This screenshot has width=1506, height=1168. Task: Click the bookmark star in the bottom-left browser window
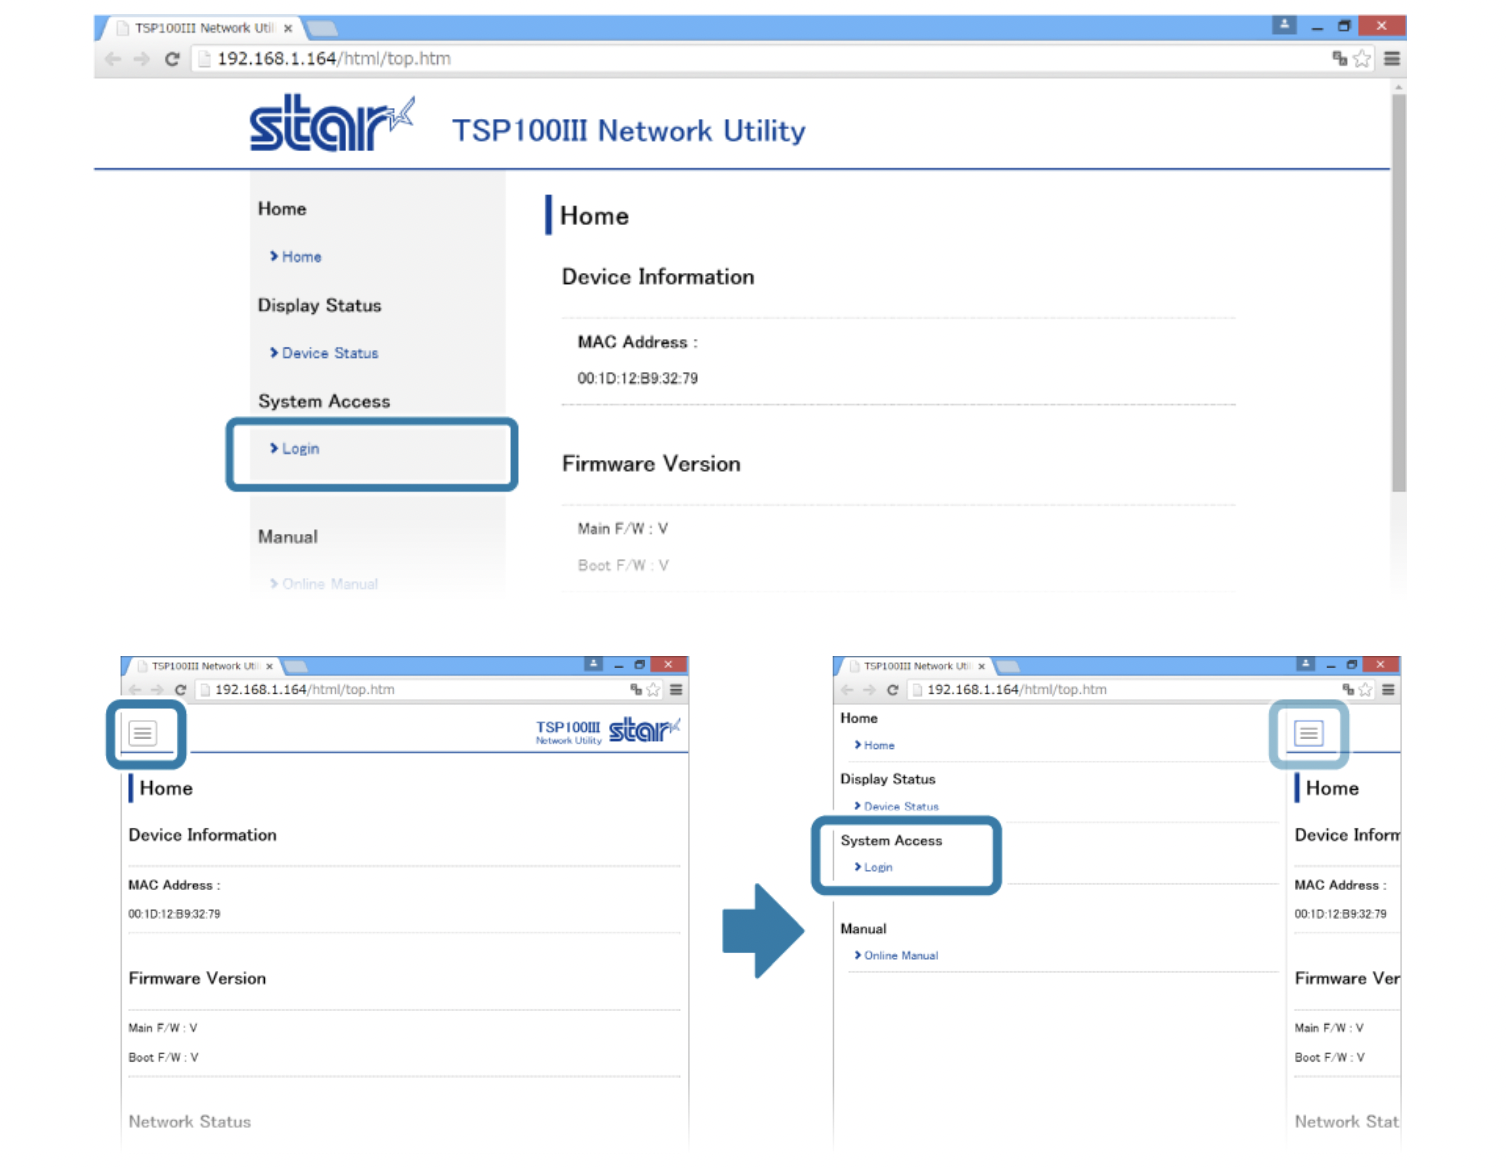click(x=653, y=689)
